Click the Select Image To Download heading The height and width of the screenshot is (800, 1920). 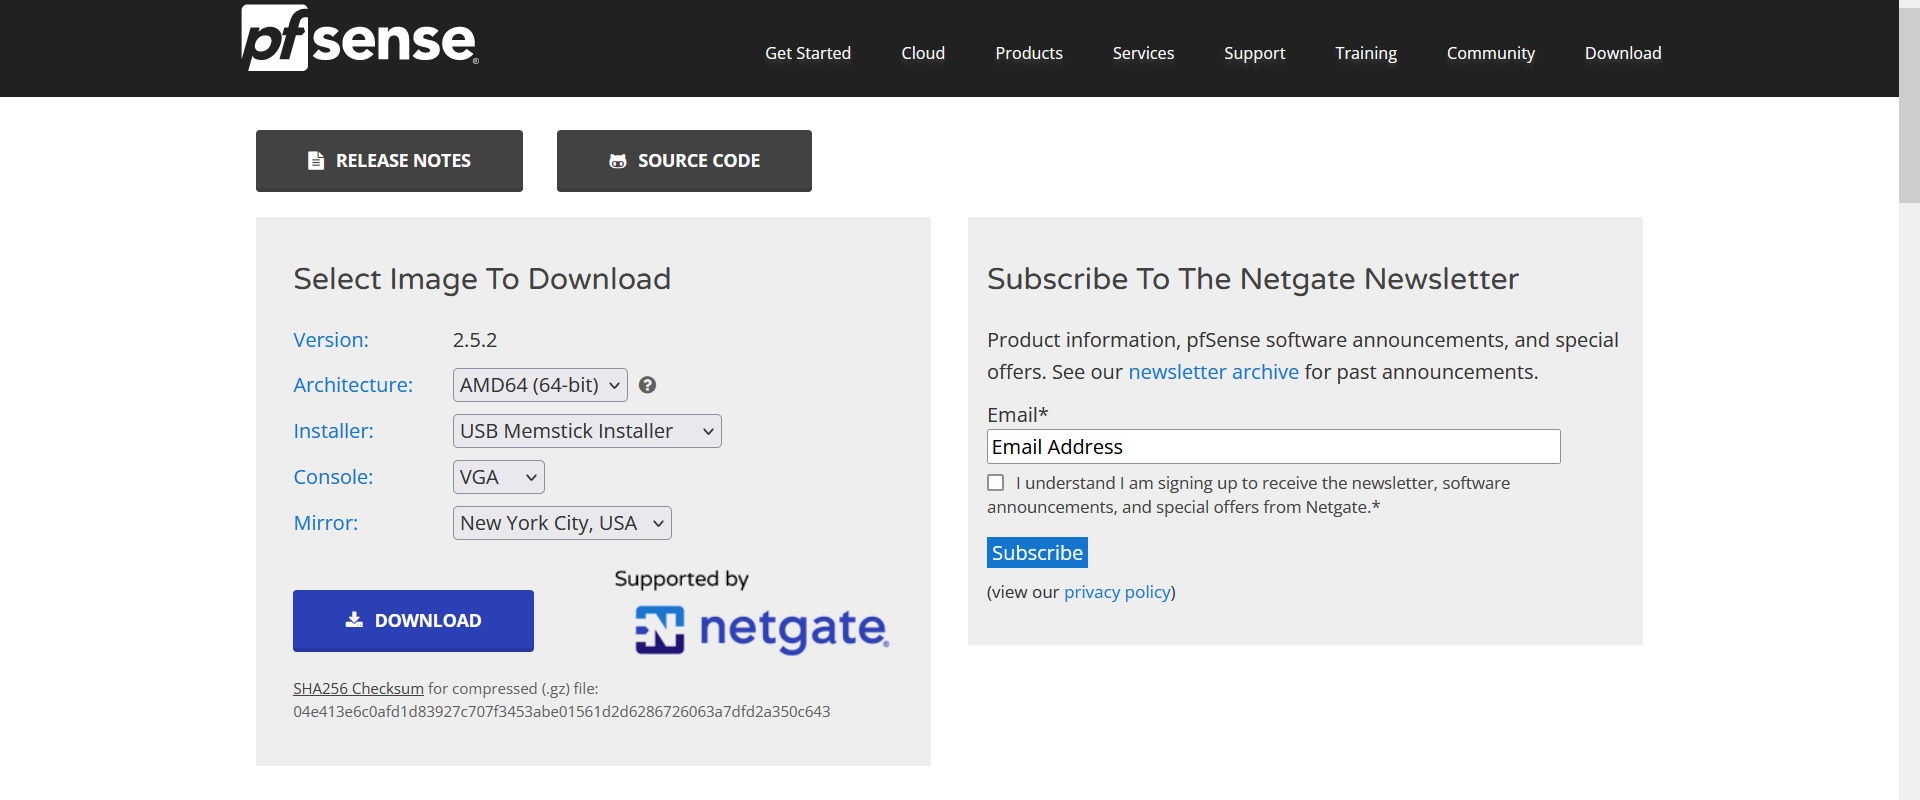tap(482, 279)
